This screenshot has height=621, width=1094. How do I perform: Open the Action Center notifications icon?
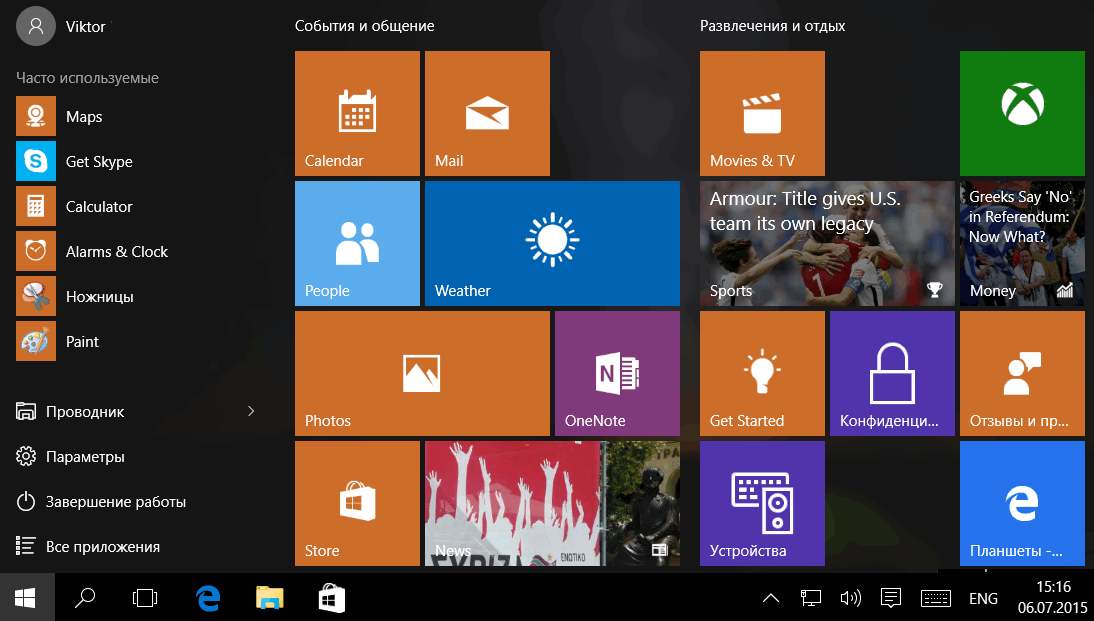pos(891,598)
